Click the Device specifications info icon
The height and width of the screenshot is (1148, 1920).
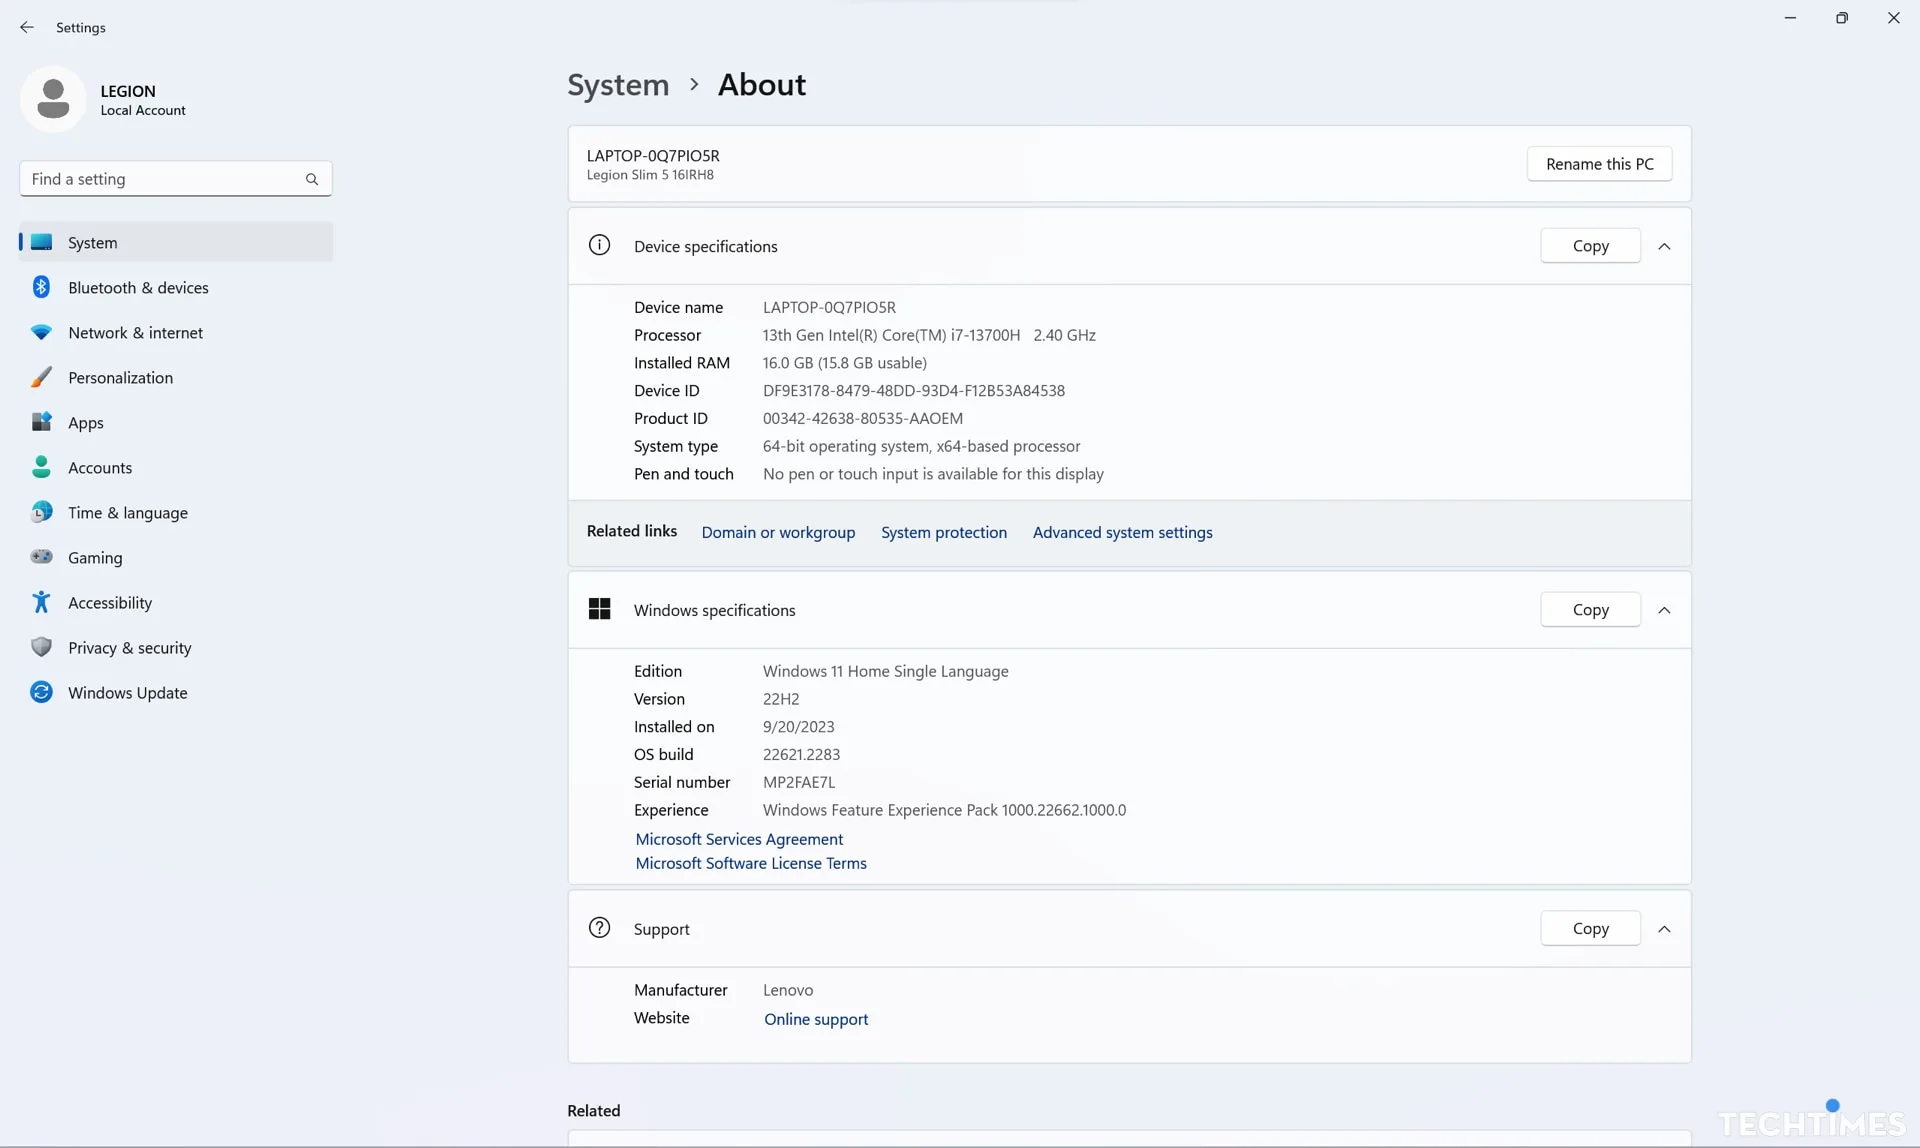click(x=599, y=245)
